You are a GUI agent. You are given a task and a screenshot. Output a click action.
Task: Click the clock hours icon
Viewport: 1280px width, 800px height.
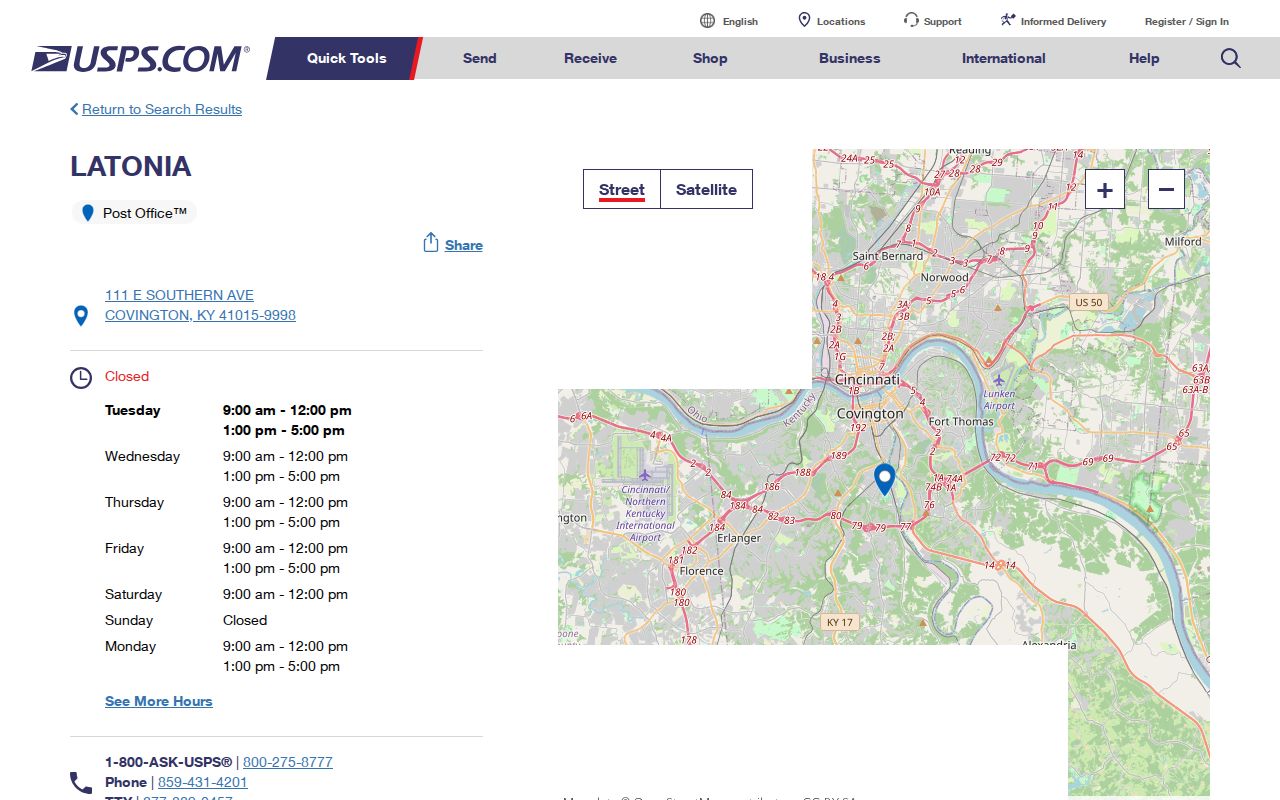point(81,378)
